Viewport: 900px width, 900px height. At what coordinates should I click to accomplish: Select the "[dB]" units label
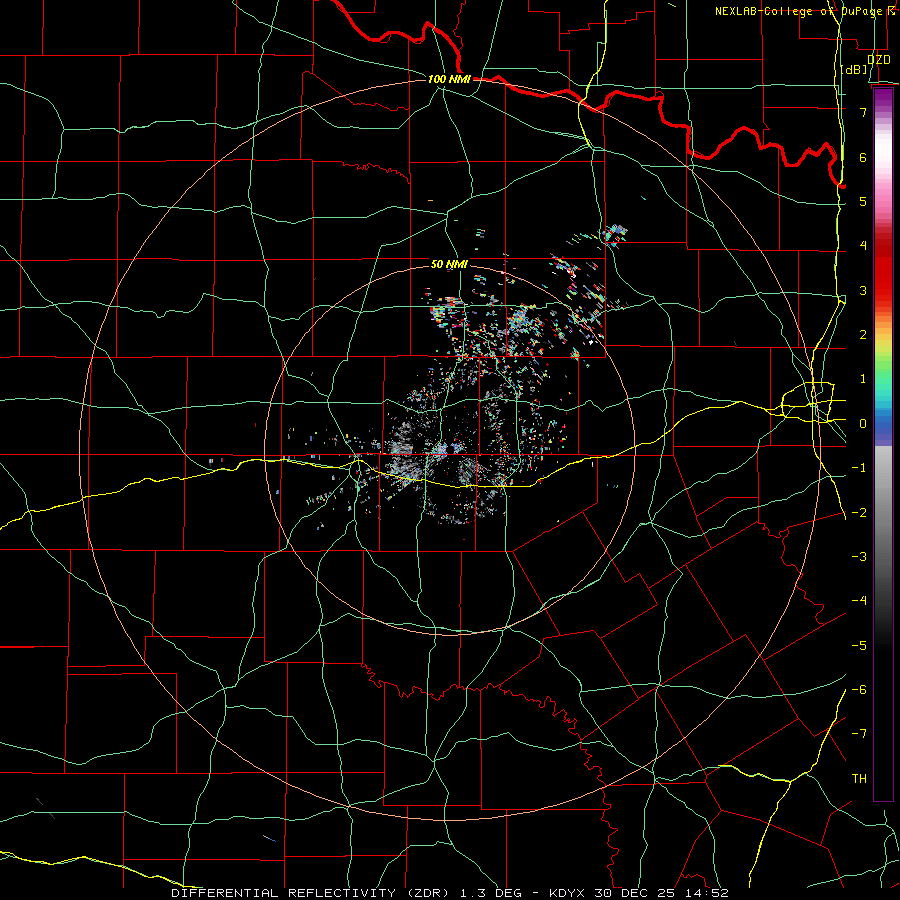(x=854, y=69)
